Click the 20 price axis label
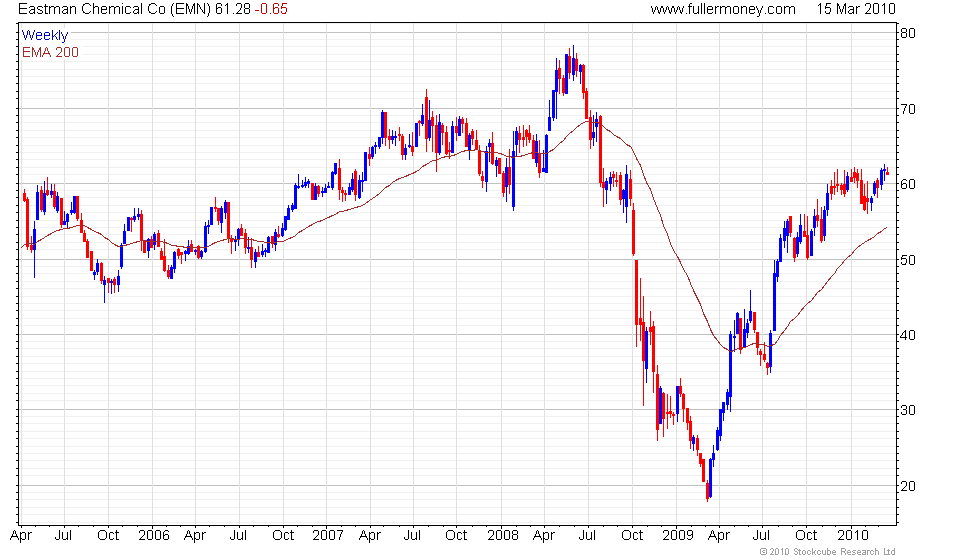980x560 pixels. tap(908, 486)
